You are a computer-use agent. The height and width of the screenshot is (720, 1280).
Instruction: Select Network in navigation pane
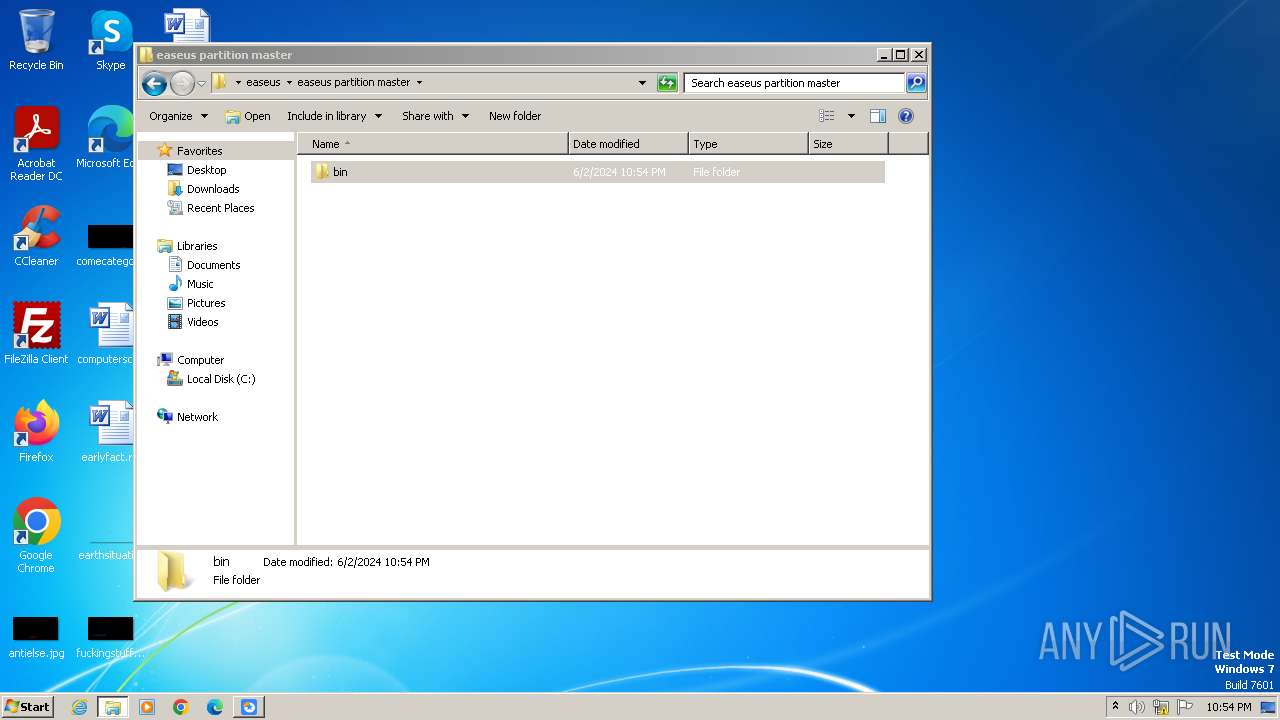[x=197, y=417]
